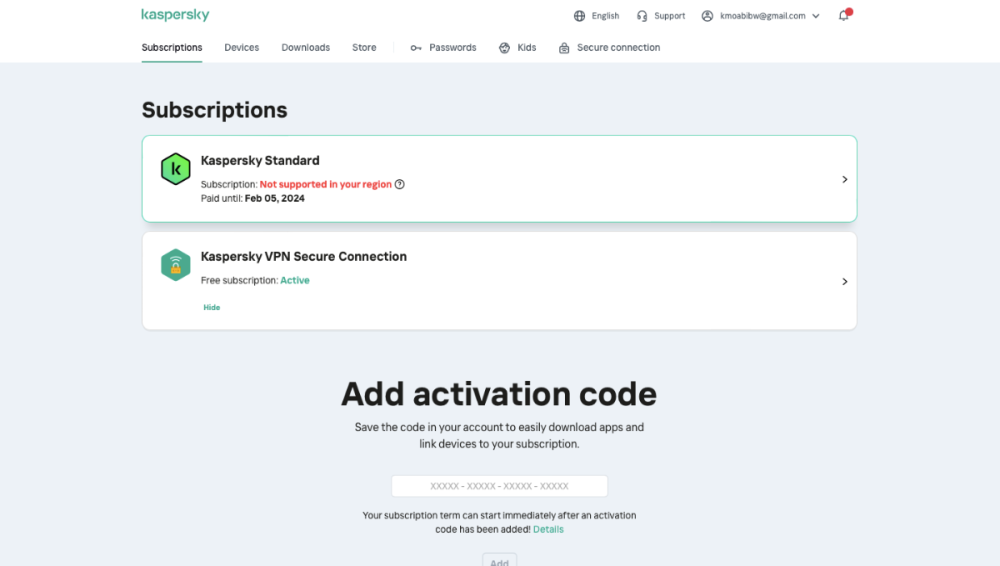The image size is (1000, 566).
Task: Expand the account email dropdown
Action: [x=816, y=16]
